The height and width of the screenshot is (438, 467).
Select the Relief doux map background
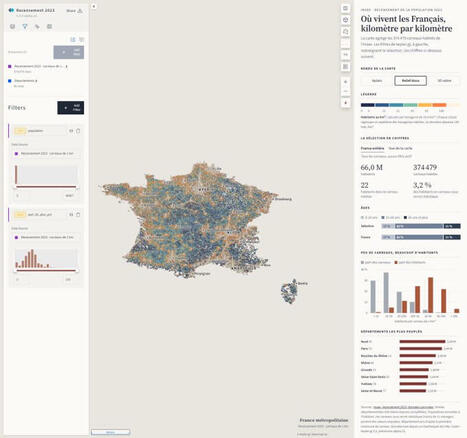410,81
